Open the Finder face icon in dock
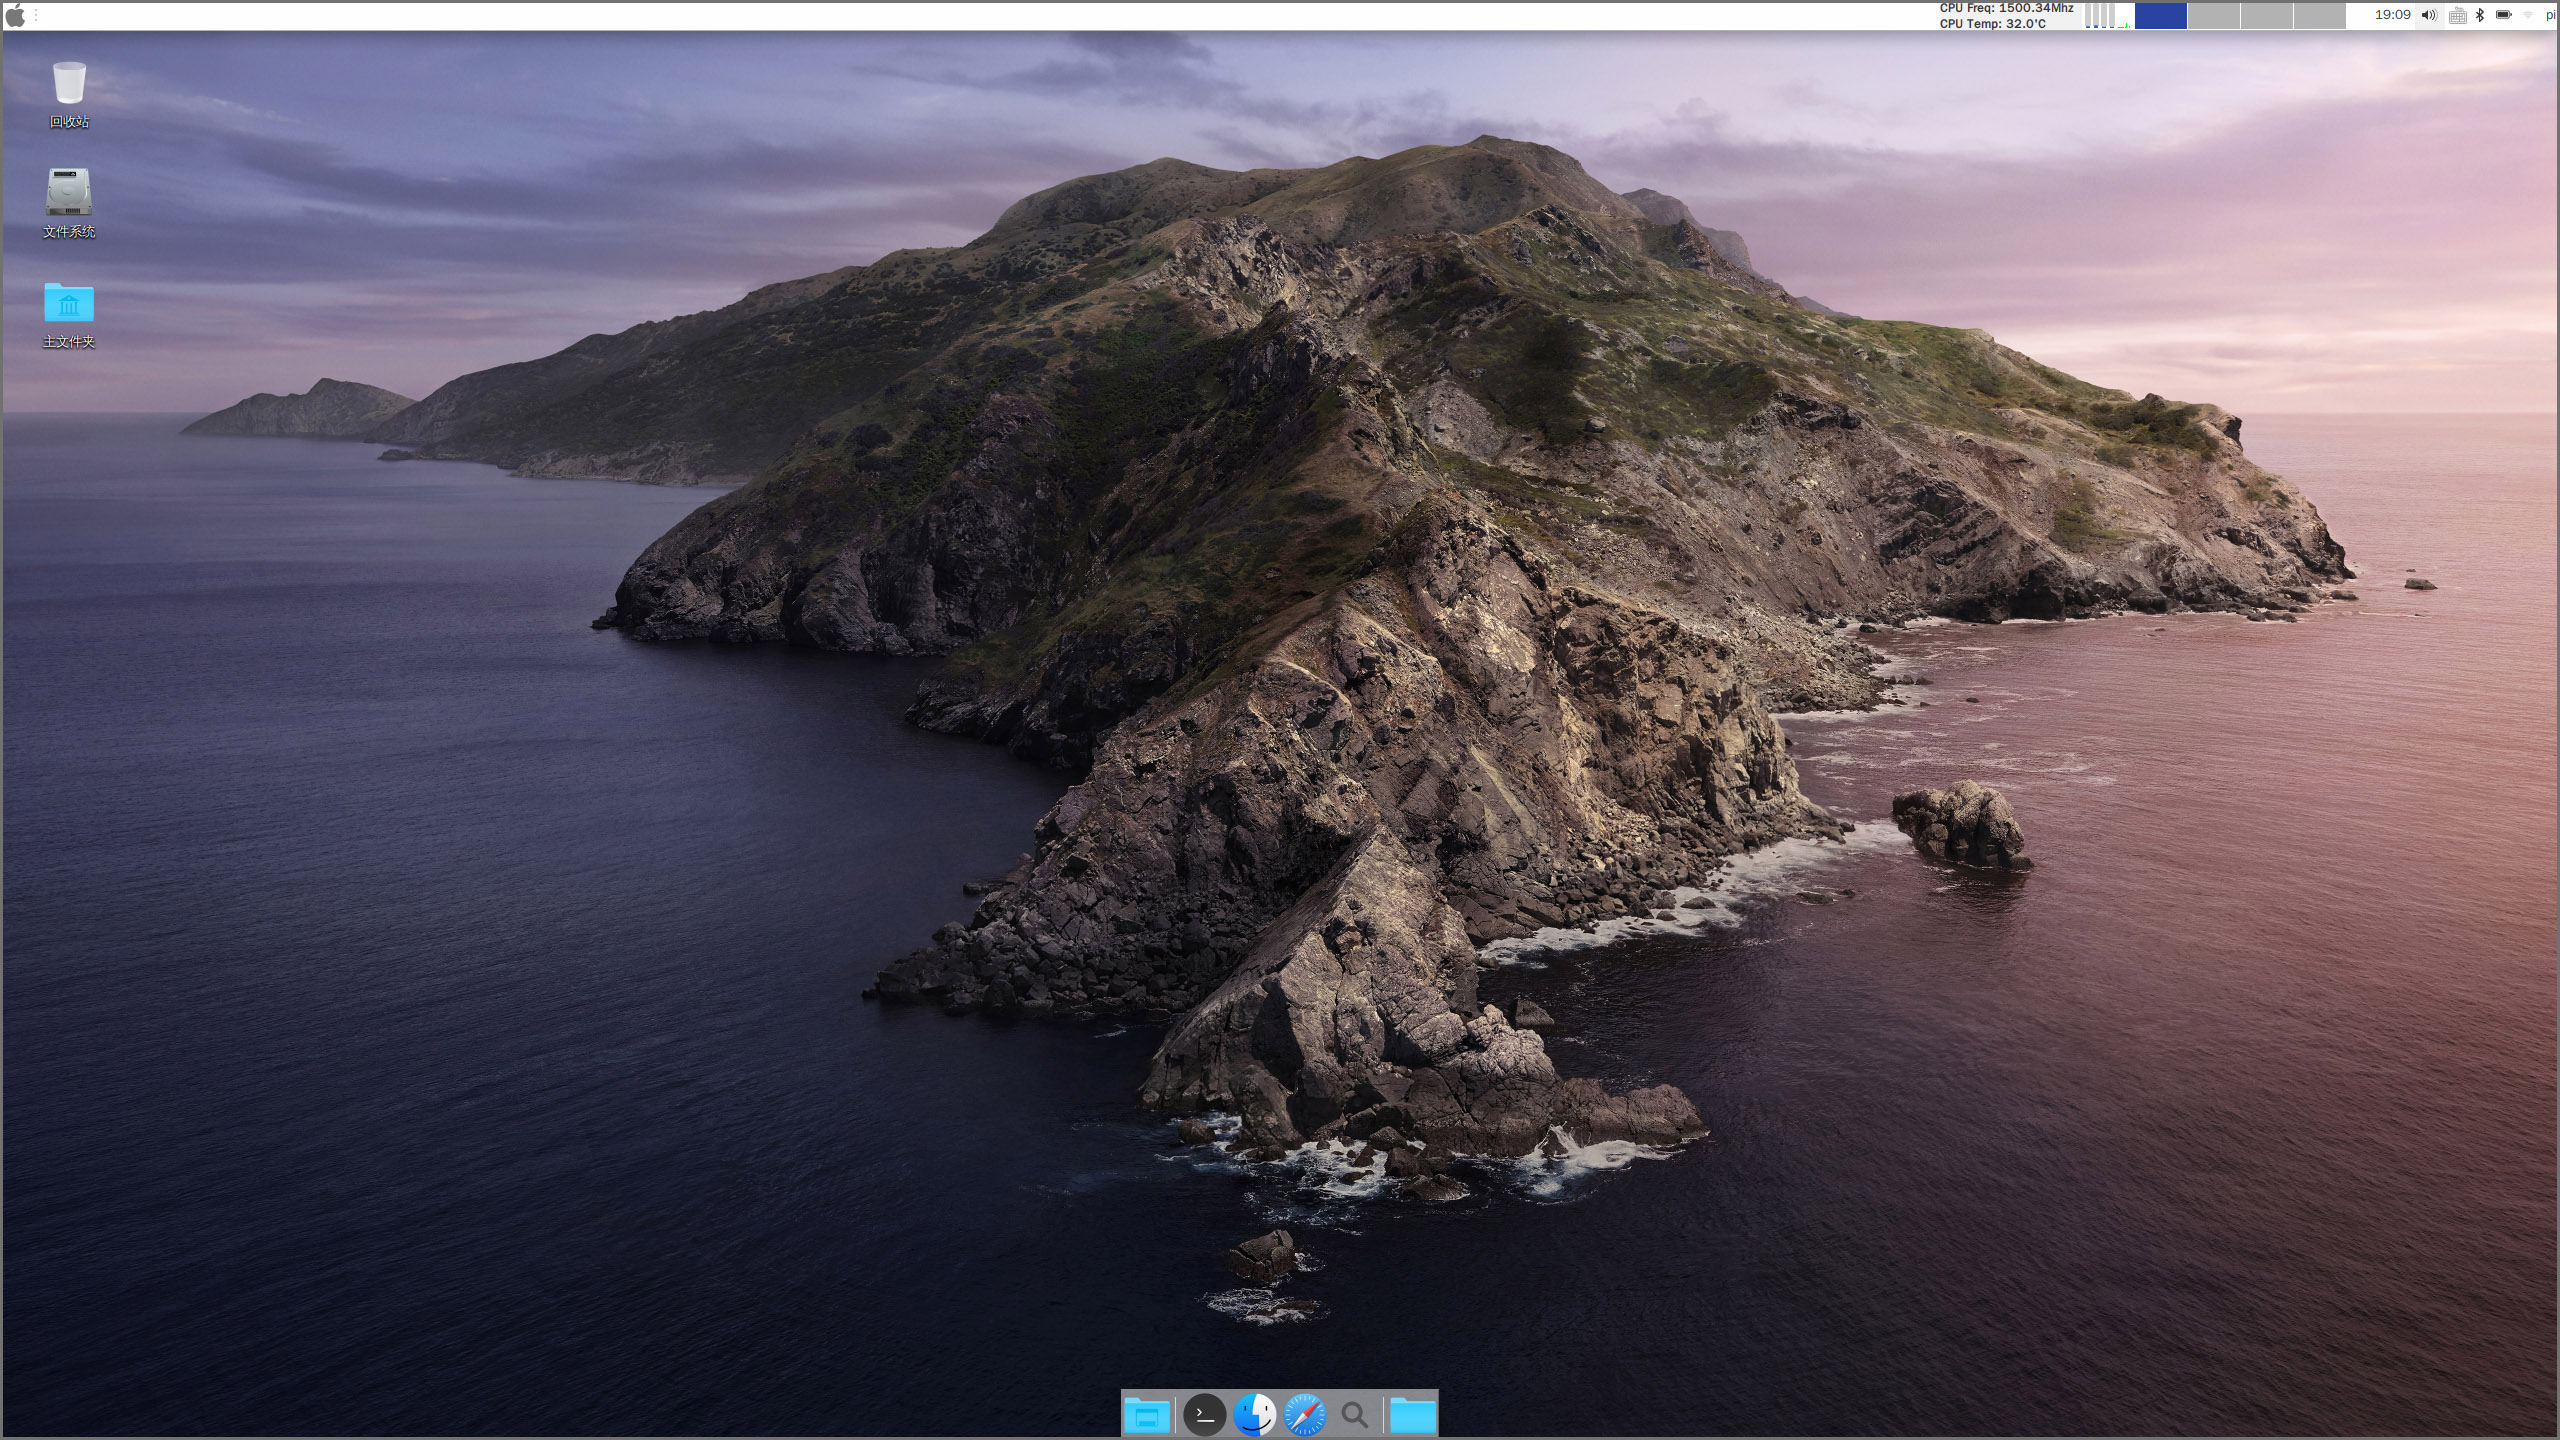Image resolution: width=2560 pixels, height=1440 pixels. pyautogui.click(x=1254, y=1415)
